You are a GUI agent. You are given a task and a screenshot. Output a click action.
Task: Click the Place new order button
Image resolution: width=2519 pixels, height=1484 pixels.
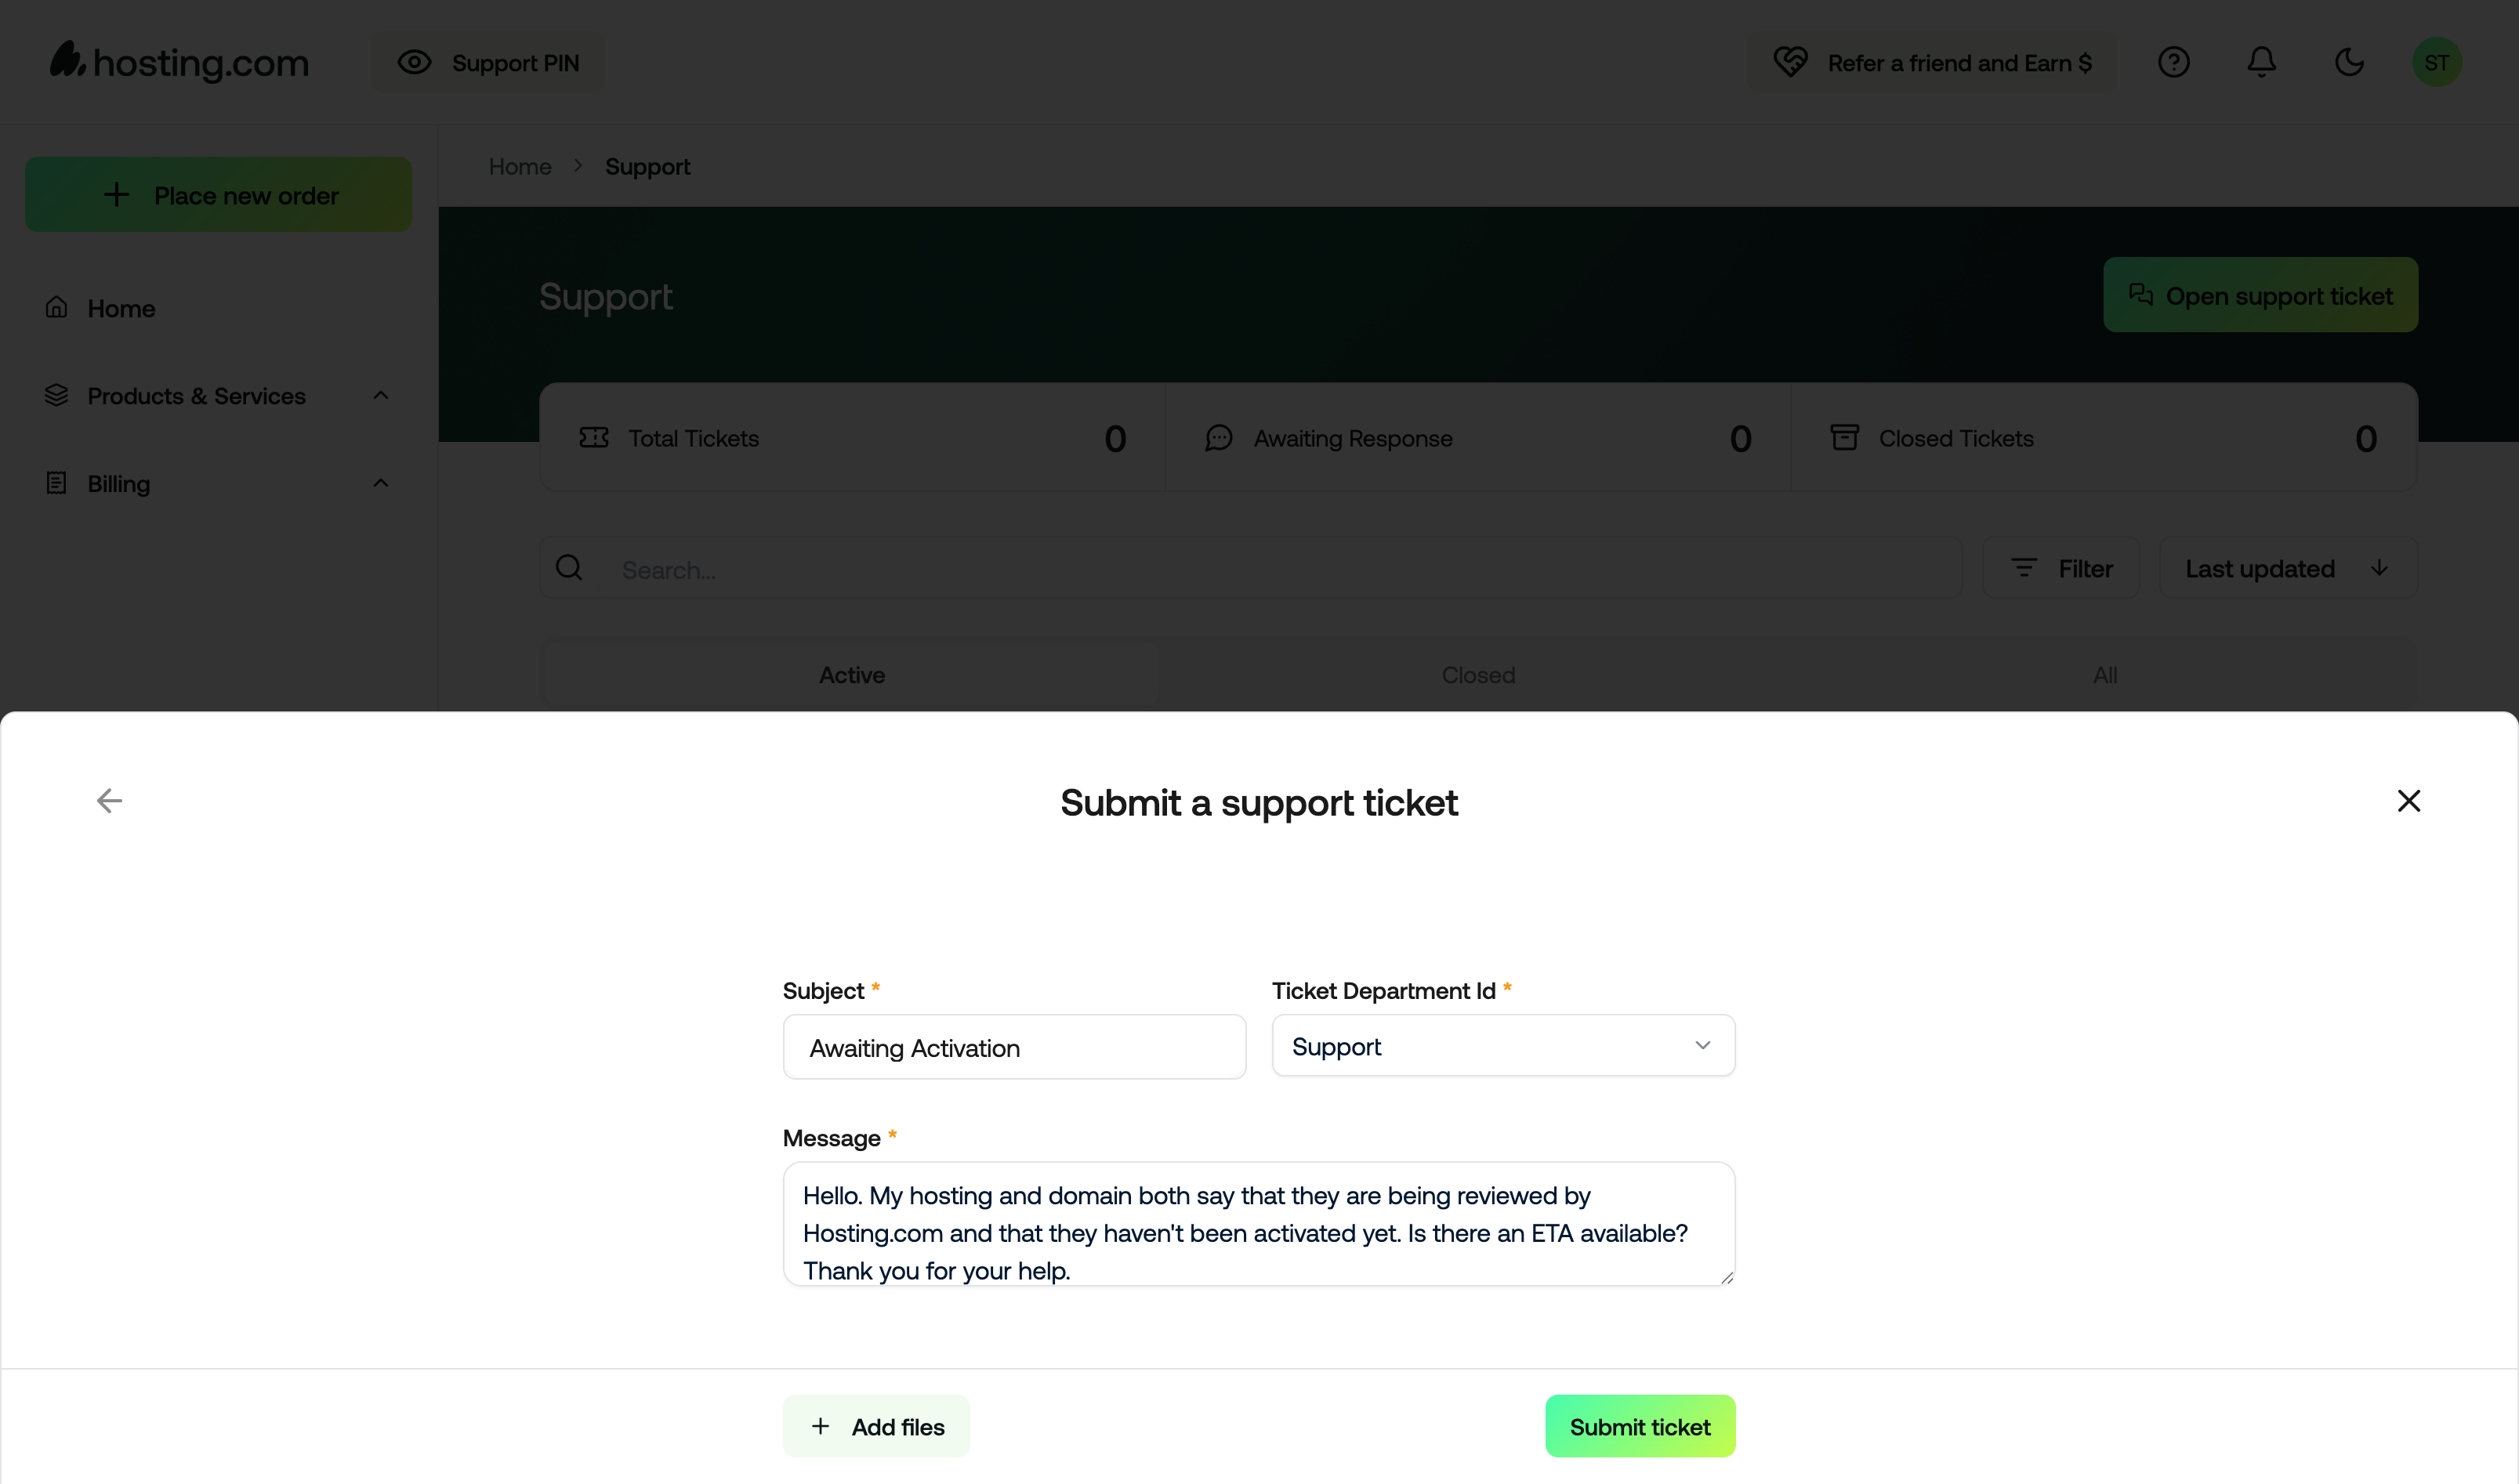pos(218,194)
